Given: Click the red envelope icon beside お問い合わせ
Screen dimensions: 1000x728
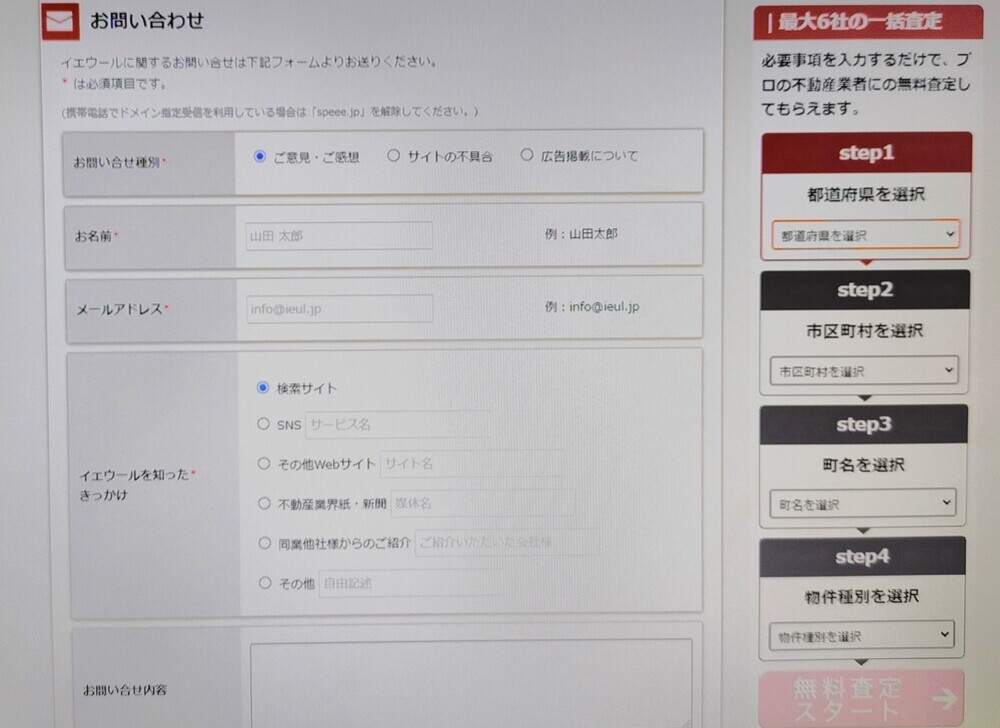Looking at the screenshot, I should point(60,20).
